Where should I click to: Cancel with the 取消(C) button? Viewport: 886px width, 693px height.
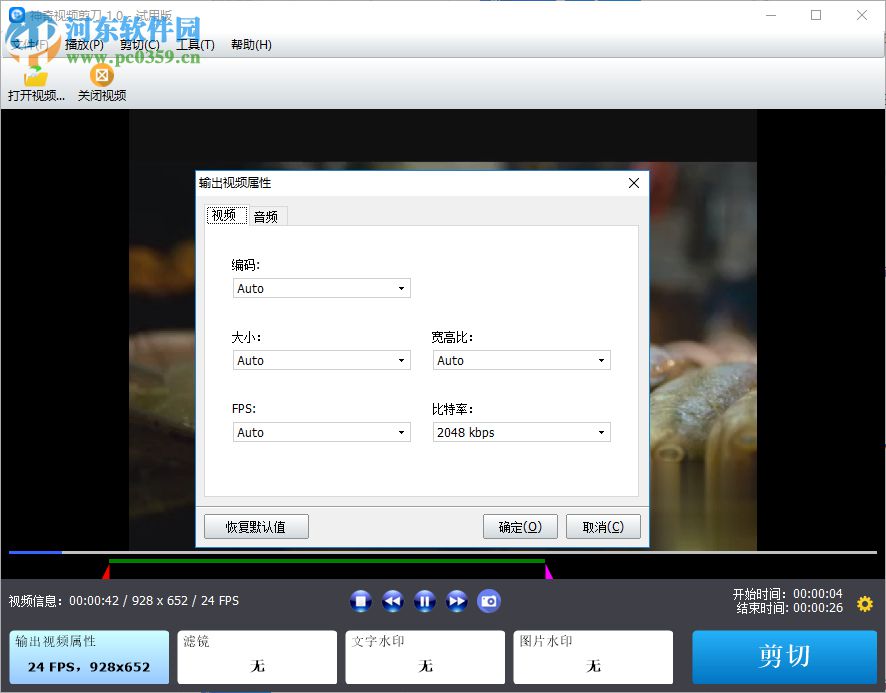pyautogui.click(x=603, y=527)
